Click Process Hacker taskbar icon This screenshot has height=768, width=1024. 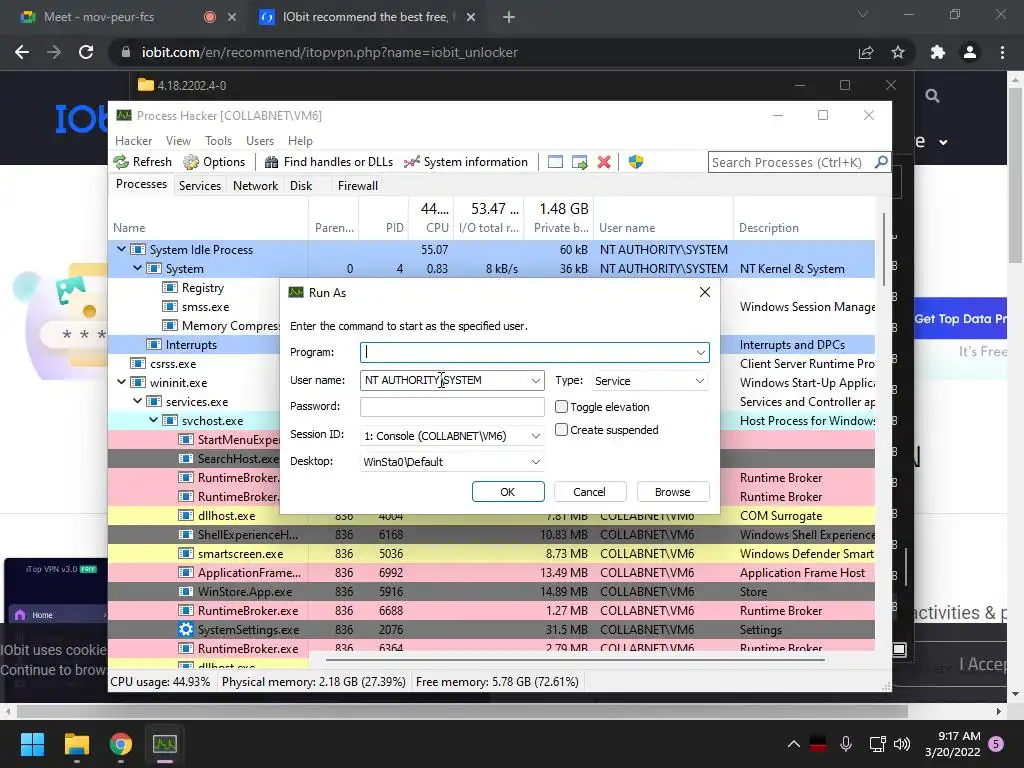coord(165,744)
